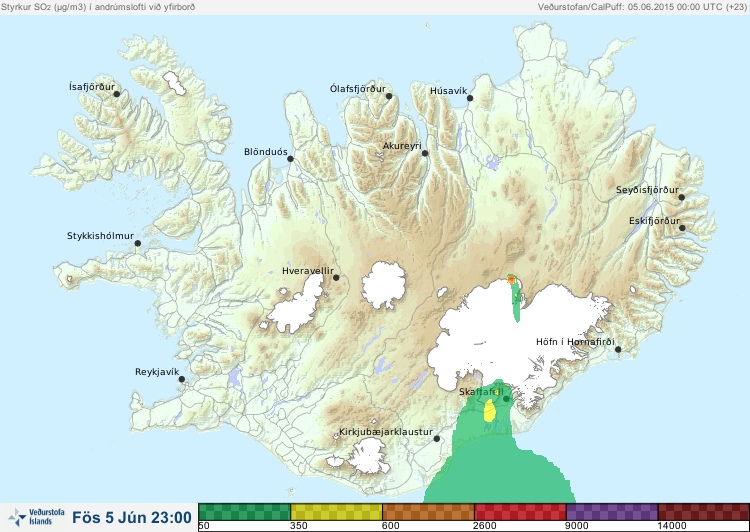Click the 'Akureyri' label
This screenshot has height=532, width=750.
[402, 146]
